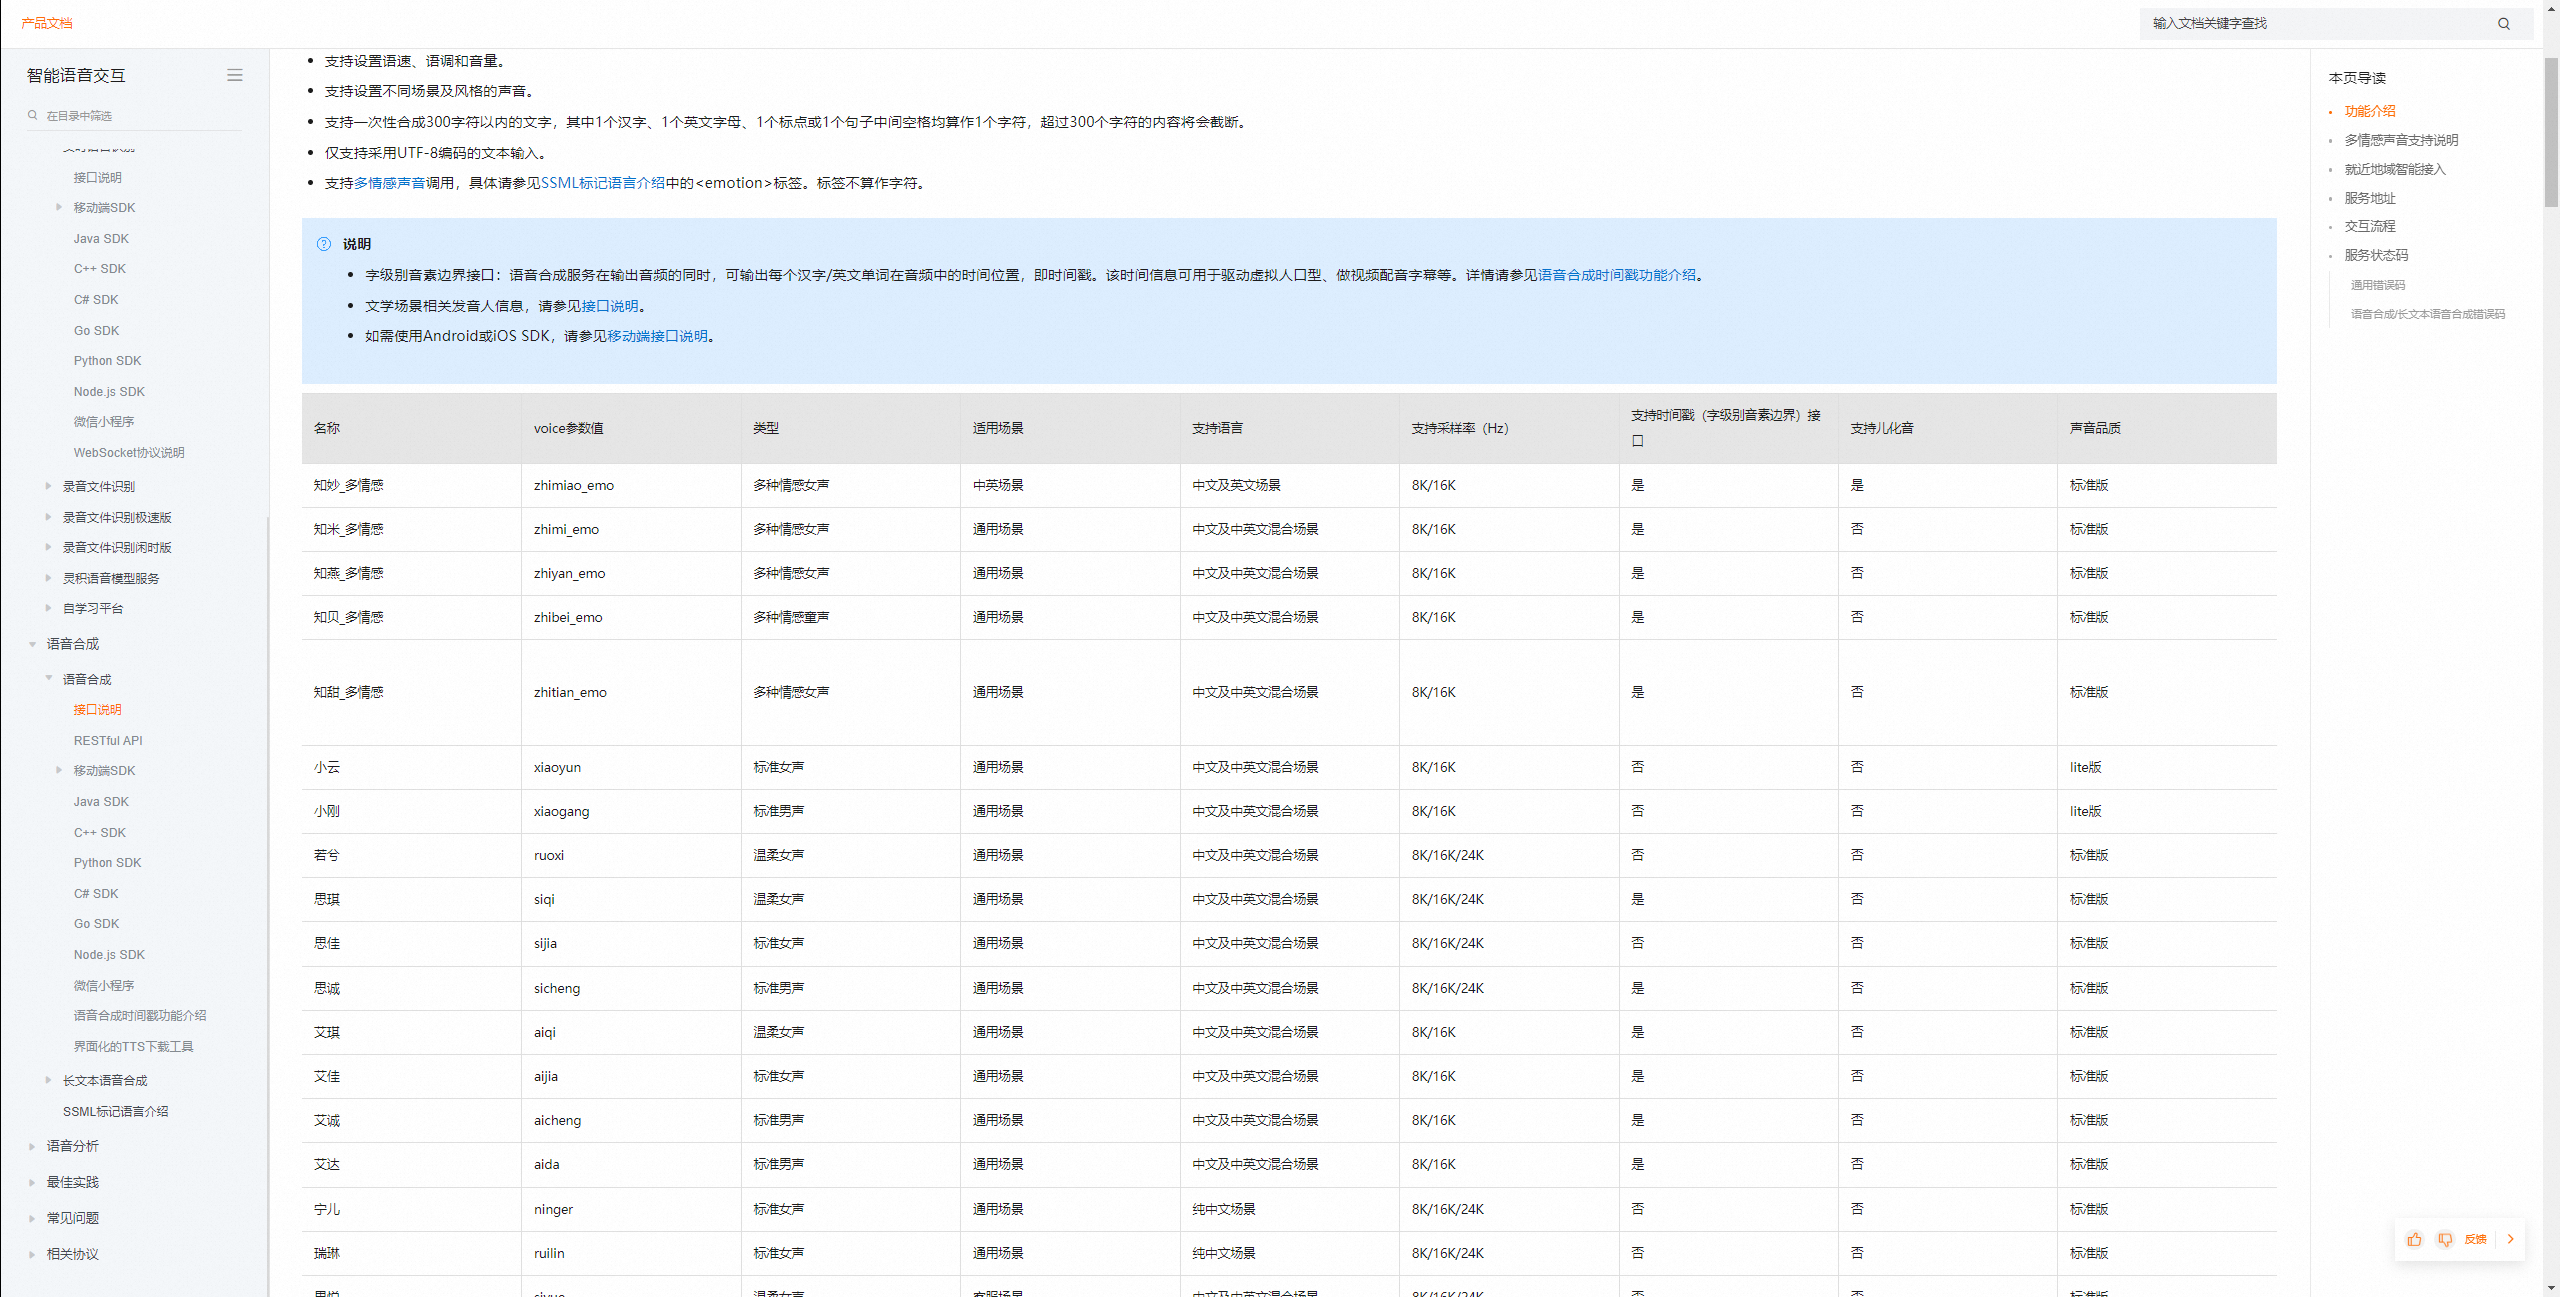Toggle sidebar with hamburger menu icon
Image resolution: width=2560 pixels, height=1297 pixels.
pos(235,75)
